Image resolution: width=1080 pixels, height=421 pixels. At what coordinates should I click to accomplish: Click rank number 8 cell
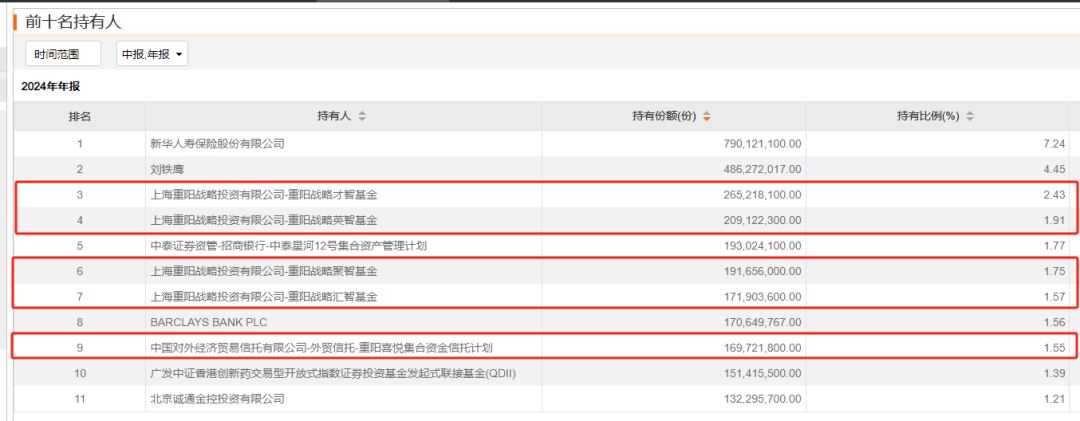(x=79, y=322)
